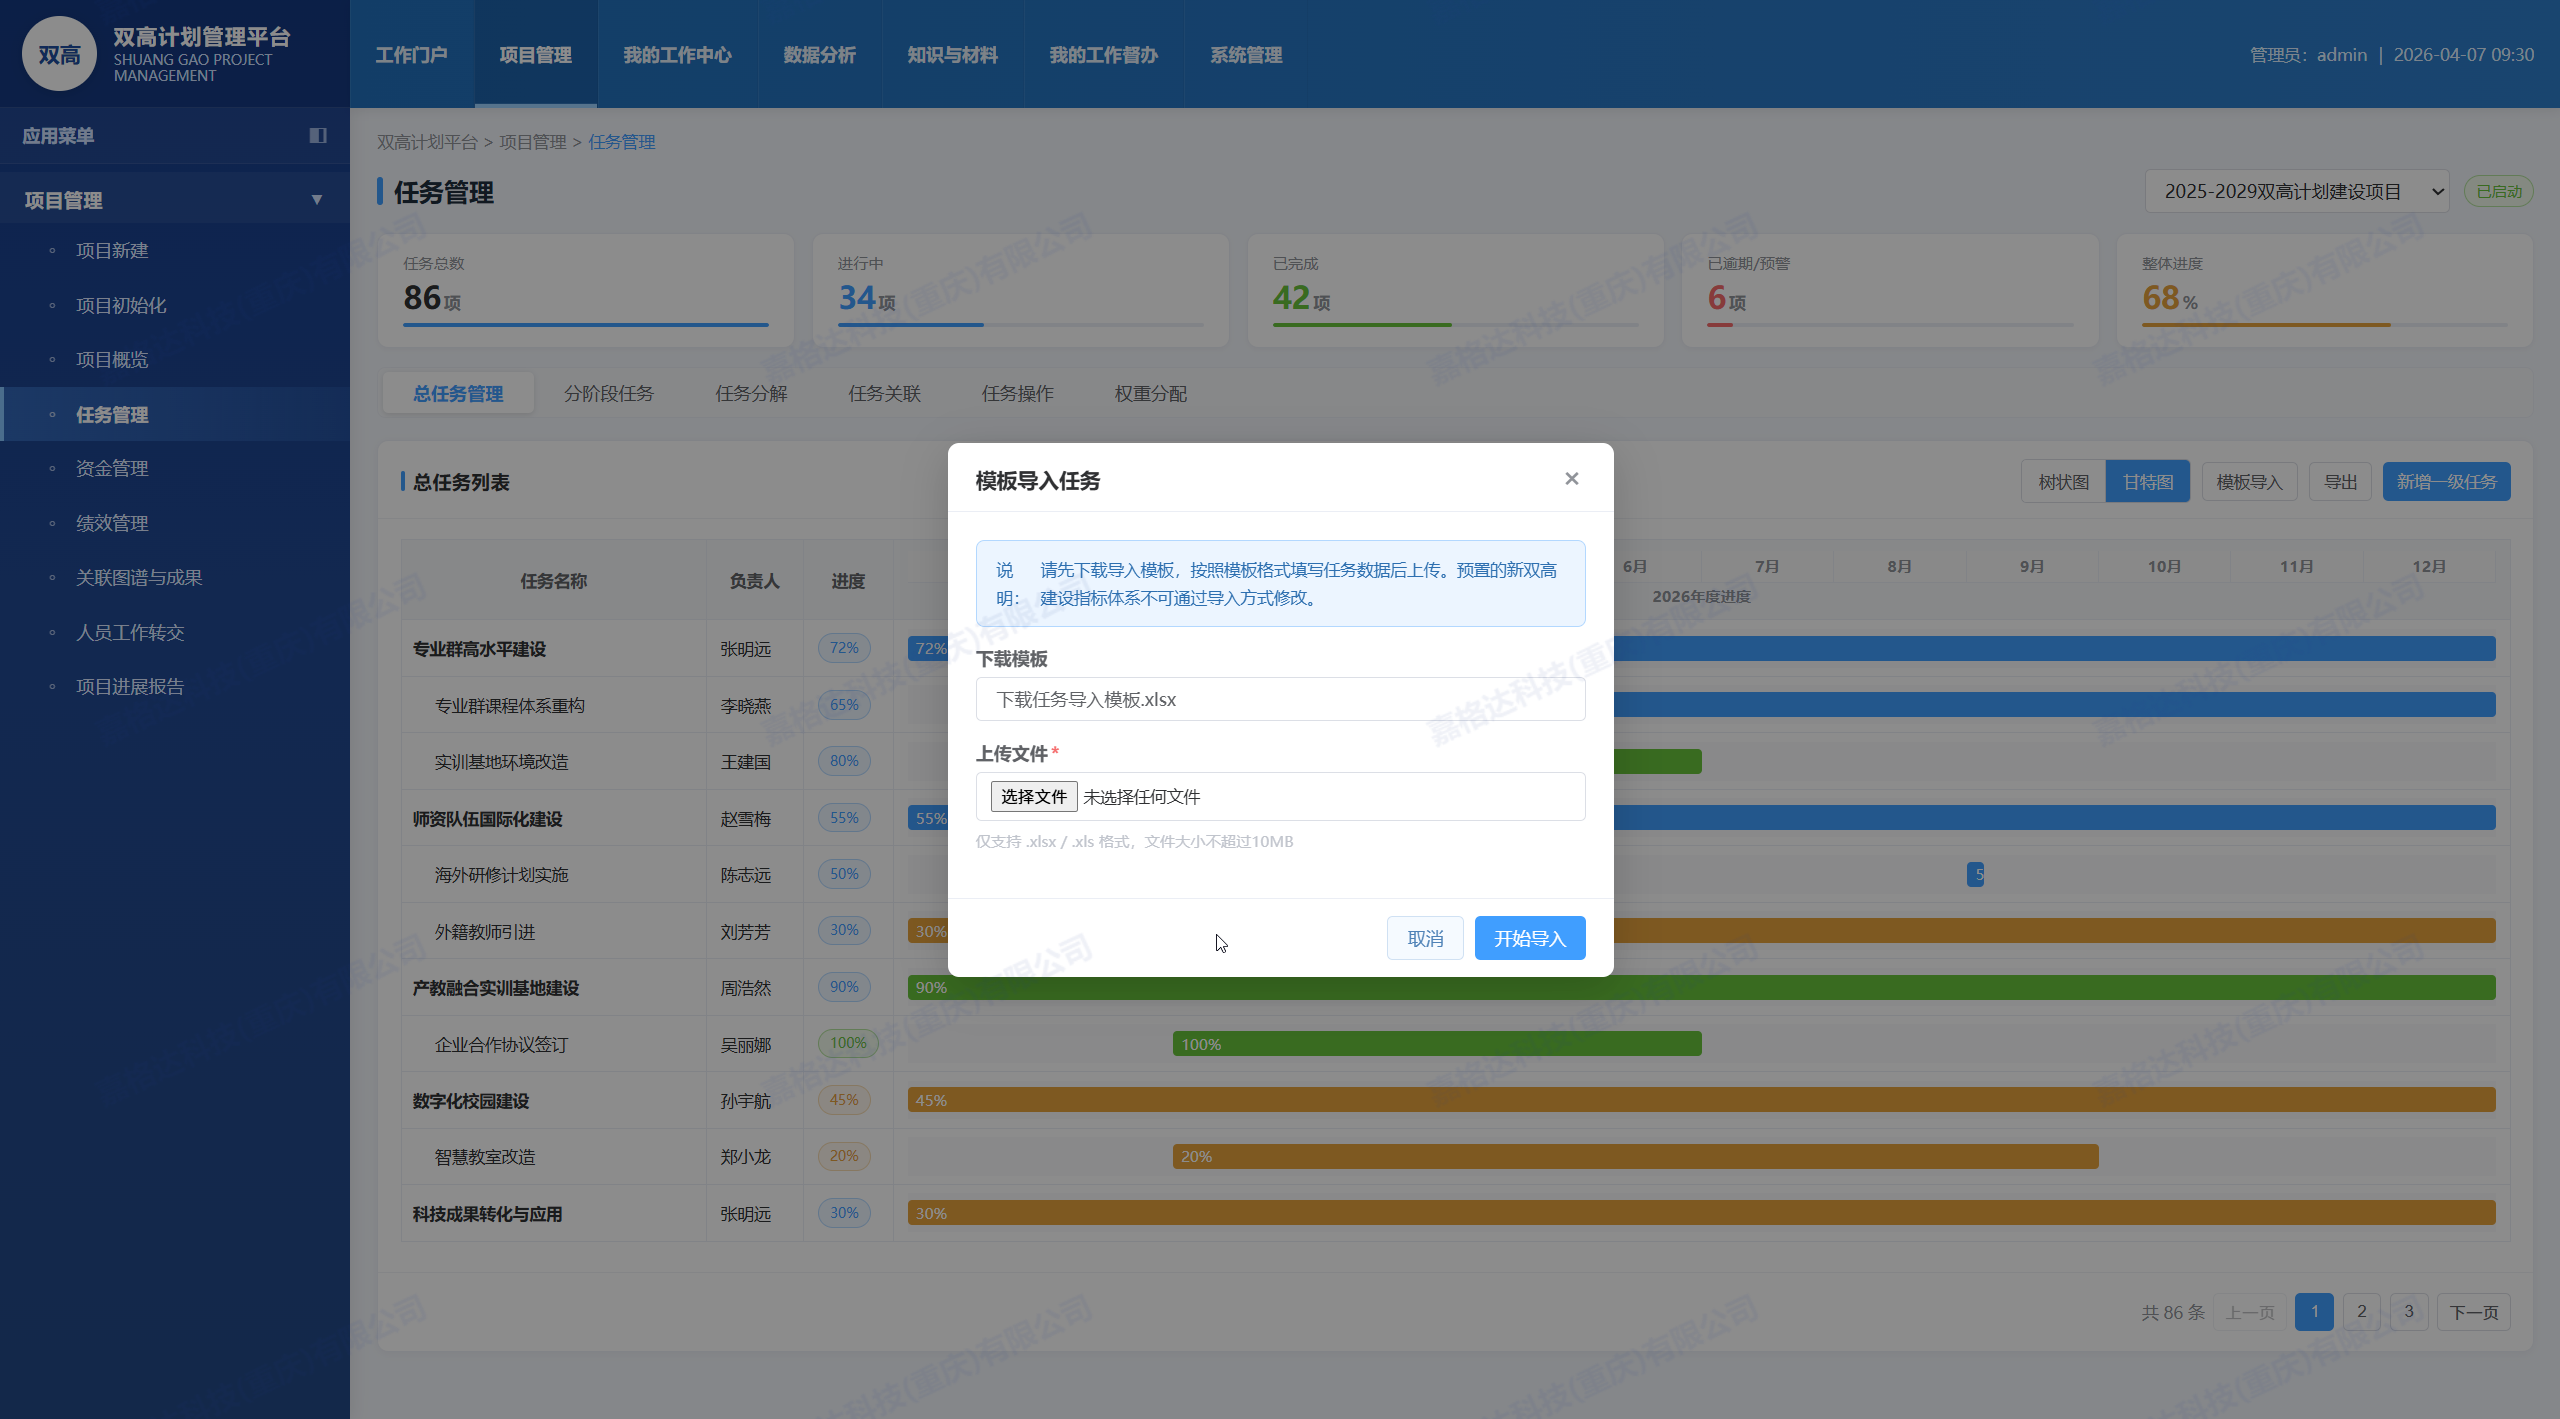The width and height of the screenshot is (2560, 1419).
Task: Switch to 甘特图 Gantt view
Action: tap(2147, 482)
